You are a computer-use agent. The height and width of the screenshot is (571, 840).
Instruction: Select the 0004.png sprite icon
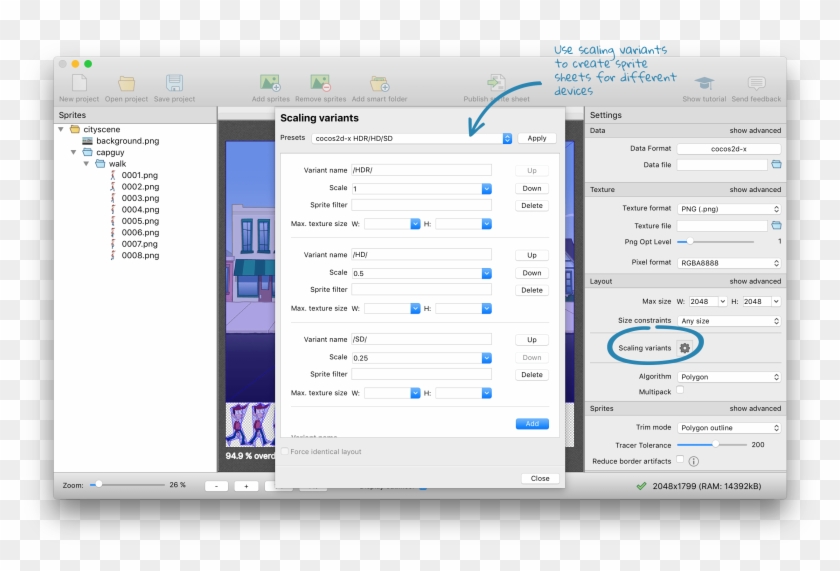[x=112, y=209]
